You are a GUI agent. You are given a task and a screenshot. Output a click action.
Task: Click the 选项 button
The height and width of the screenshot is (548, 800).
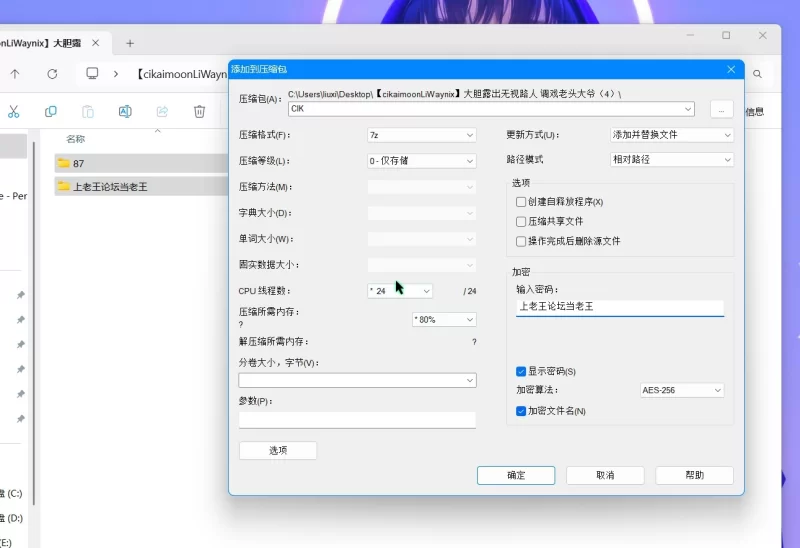tap(278, 450)
